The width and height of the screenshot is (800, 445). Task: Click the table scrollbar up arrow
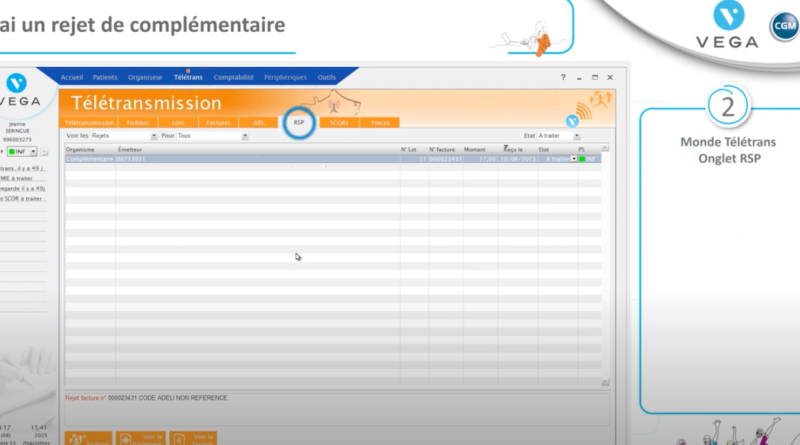(605, 149)
